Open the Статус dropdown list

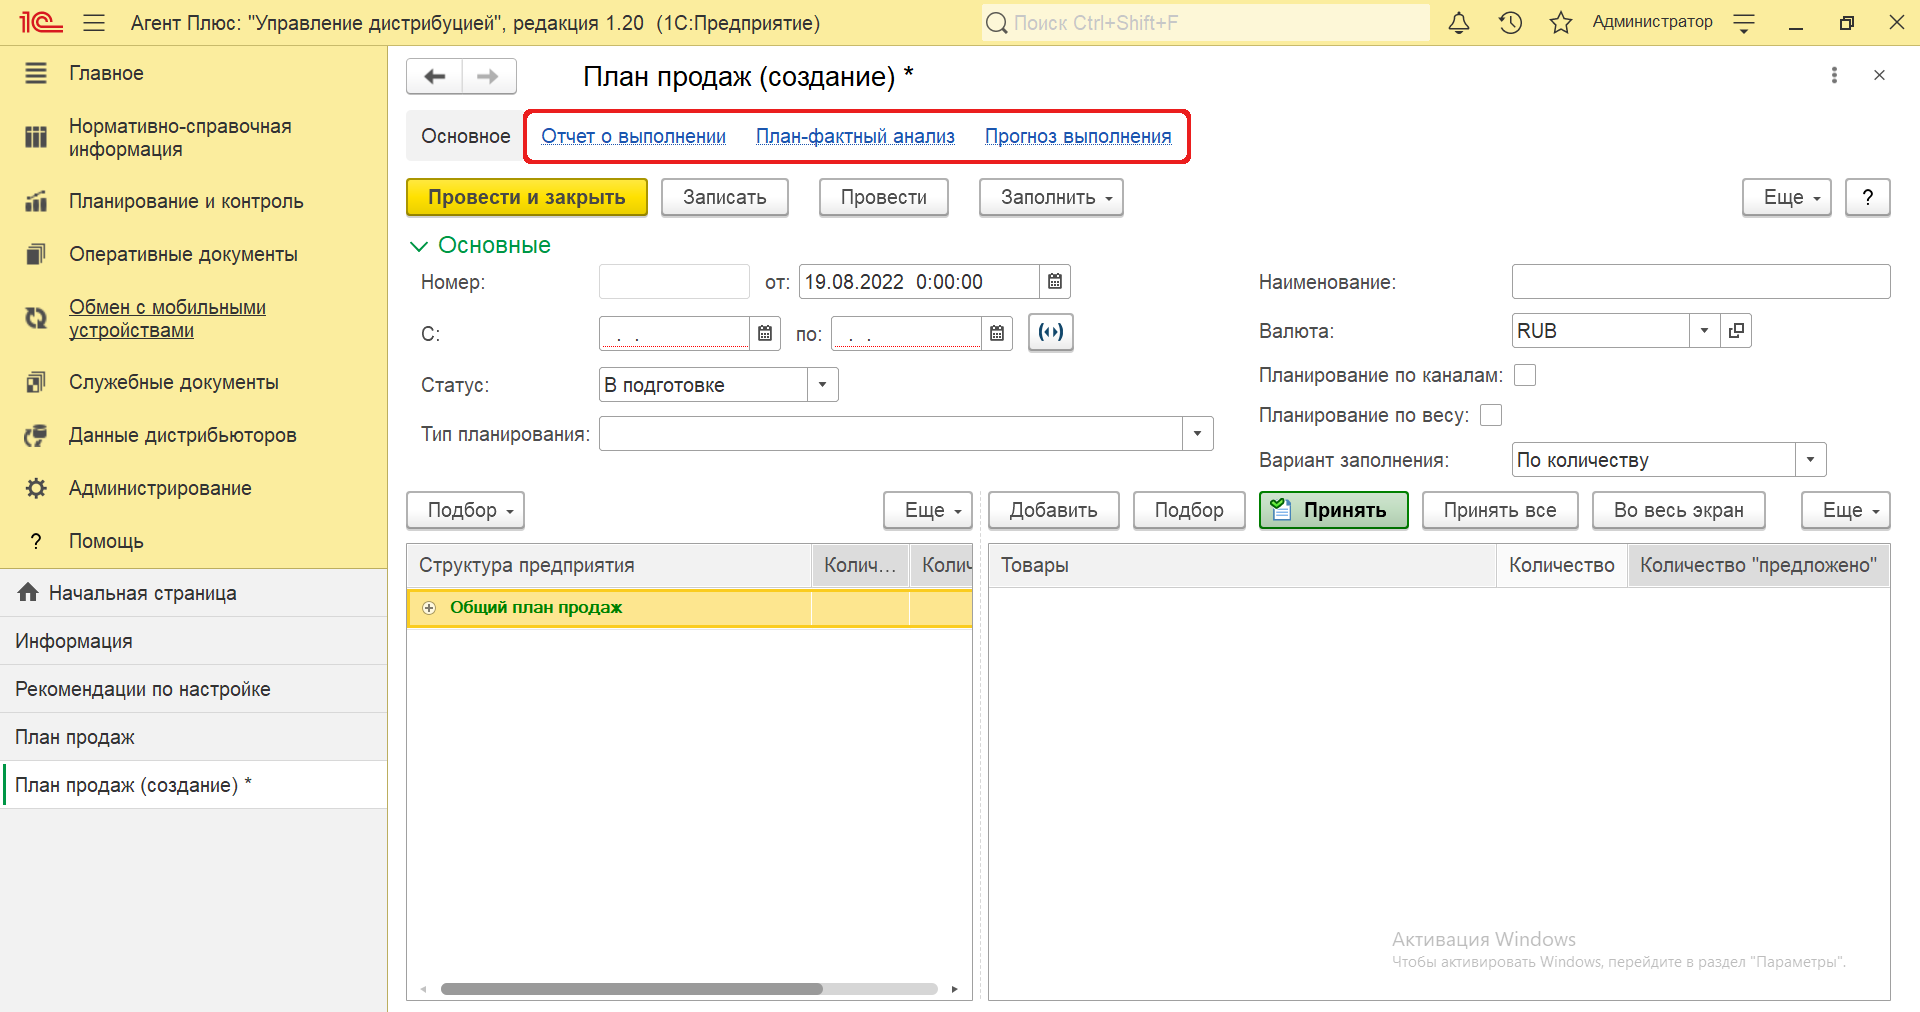pos(822,385)
